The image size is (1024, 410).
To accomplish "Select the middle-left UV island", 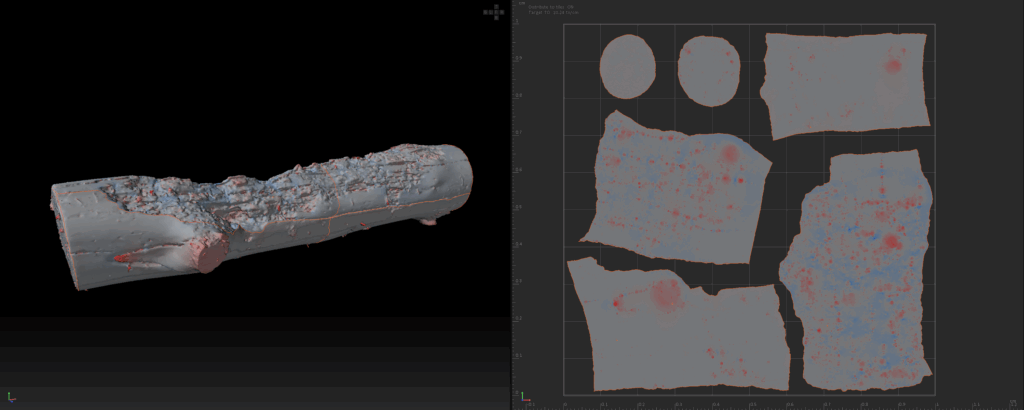I will coord(675,192).
